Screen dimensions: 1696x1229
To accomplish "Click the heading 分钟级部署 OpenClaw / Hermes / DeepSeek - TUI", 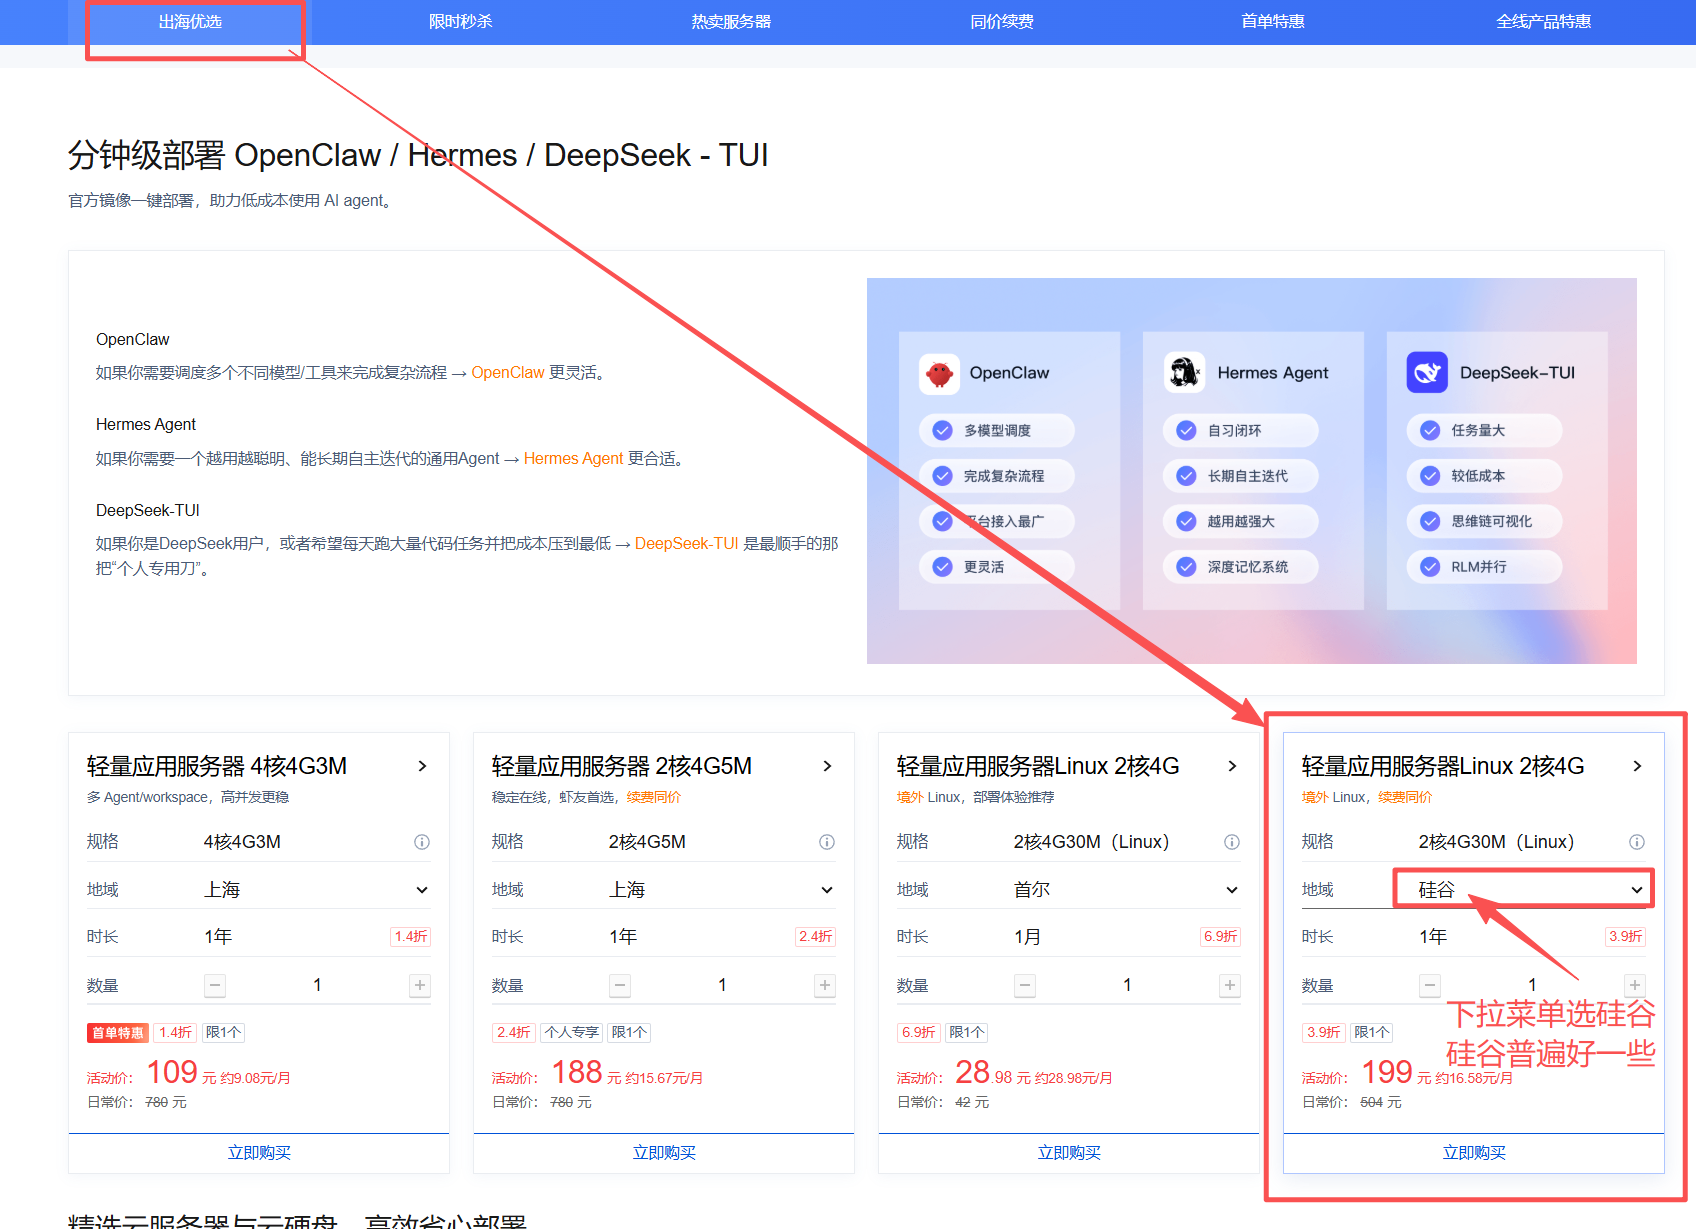I will (x=418, y=155).
